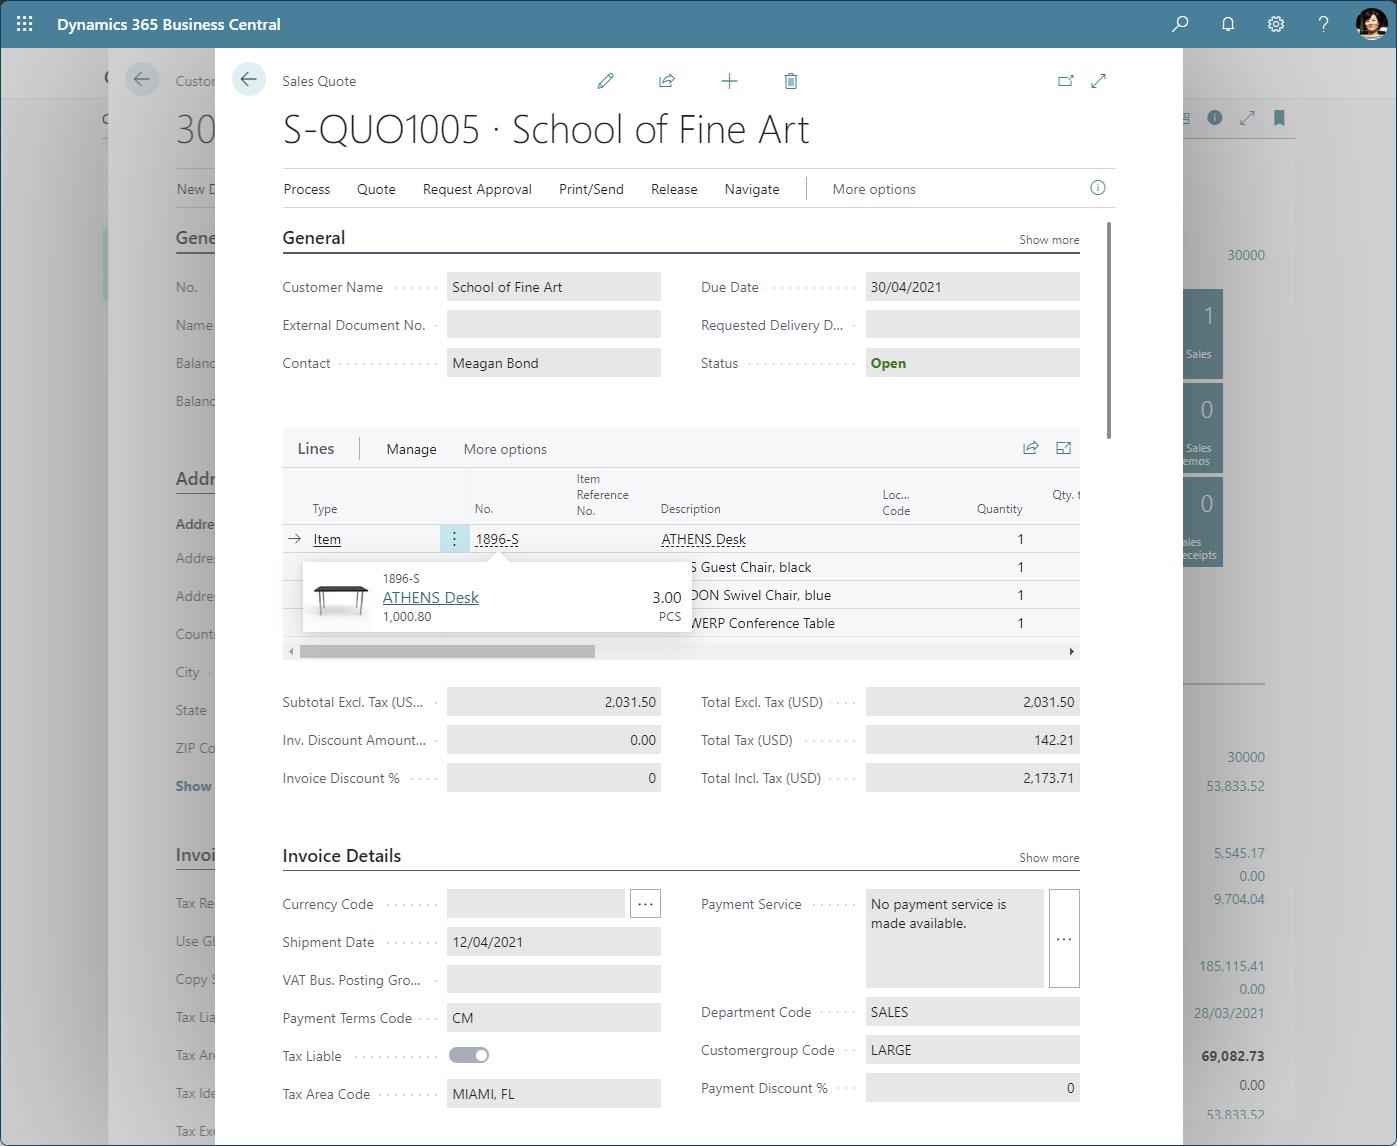Delete the quote with the trash icon
1397x1146 pixels.
[791, 81]
